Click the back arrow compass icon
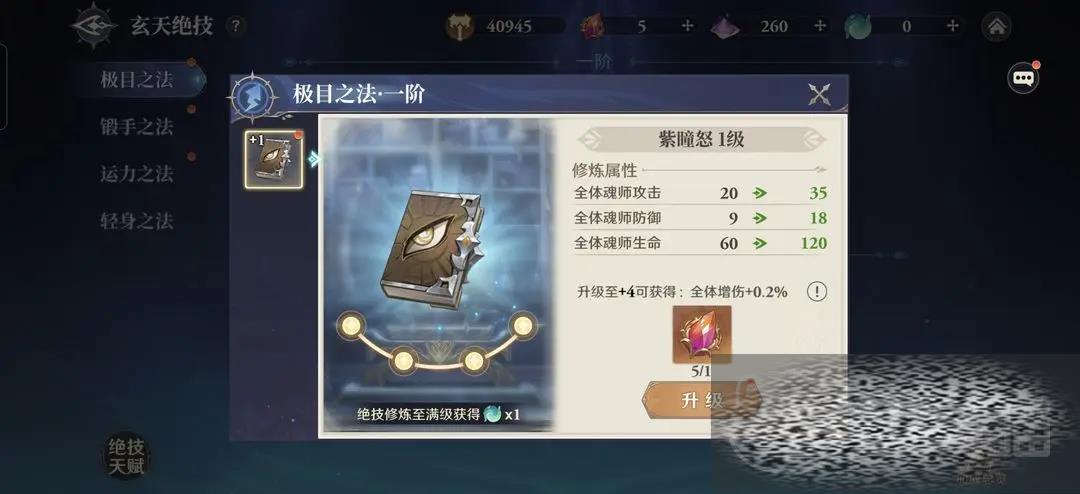The width and height of the screenshot is (1080, 494). (93, 26)
